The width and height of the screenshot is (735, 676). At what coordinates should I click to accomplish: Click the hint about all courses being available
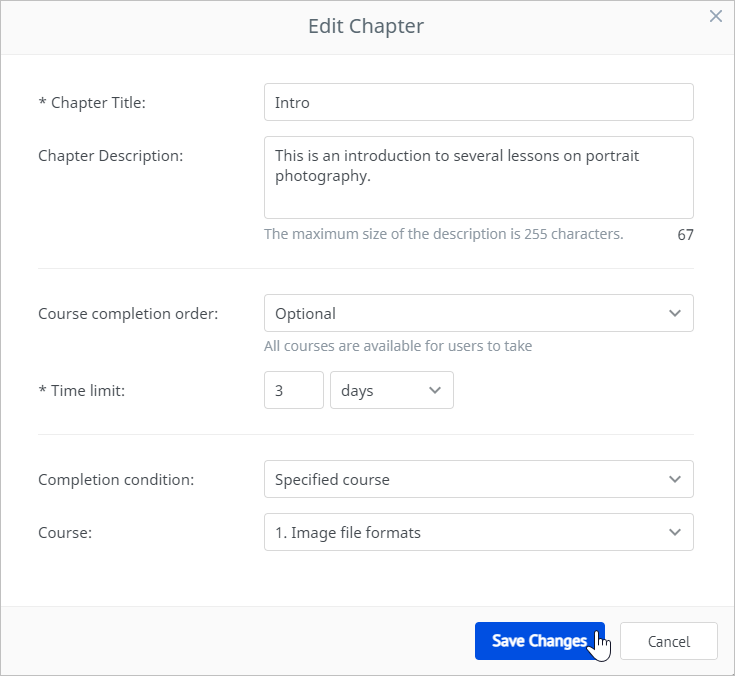pyautogui.click(x=398, y=347)
